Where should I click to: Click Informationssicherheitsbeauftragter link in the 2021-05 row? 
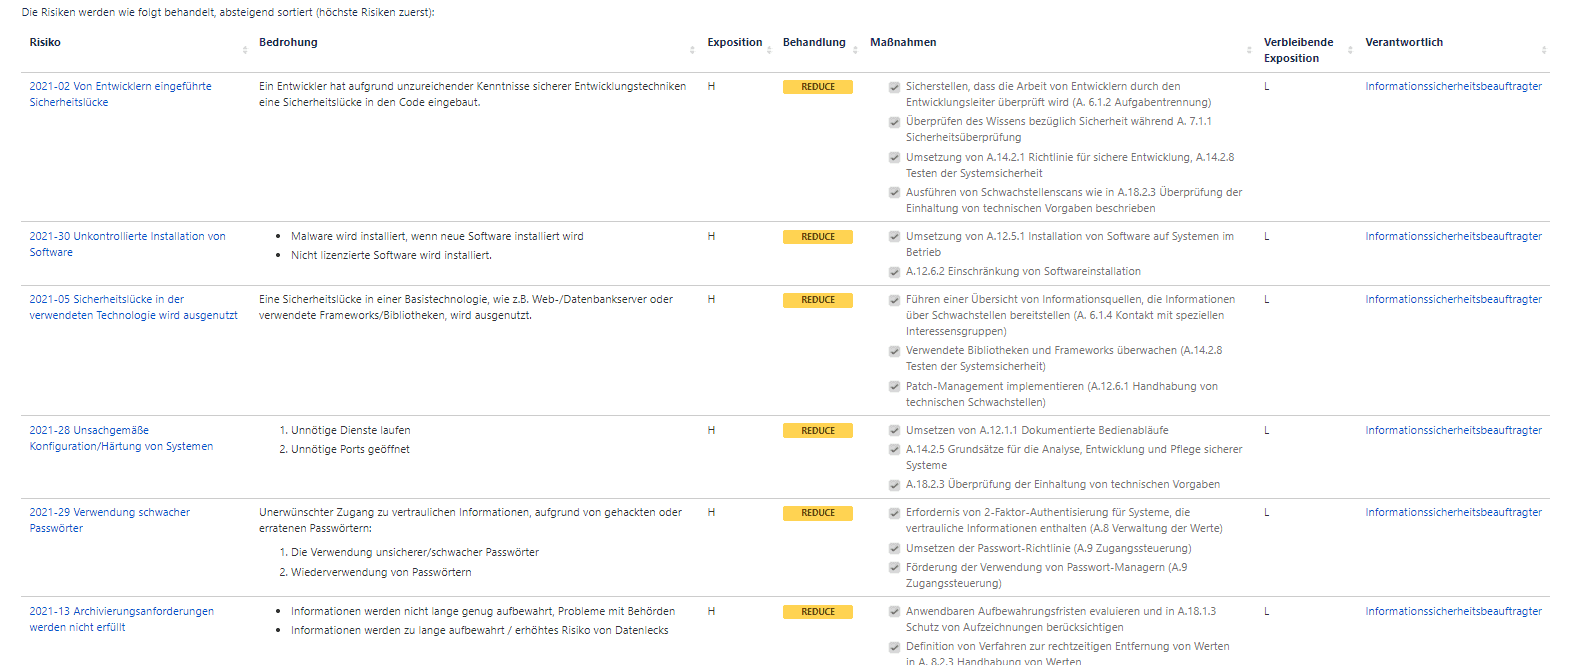click(1453, 299)
